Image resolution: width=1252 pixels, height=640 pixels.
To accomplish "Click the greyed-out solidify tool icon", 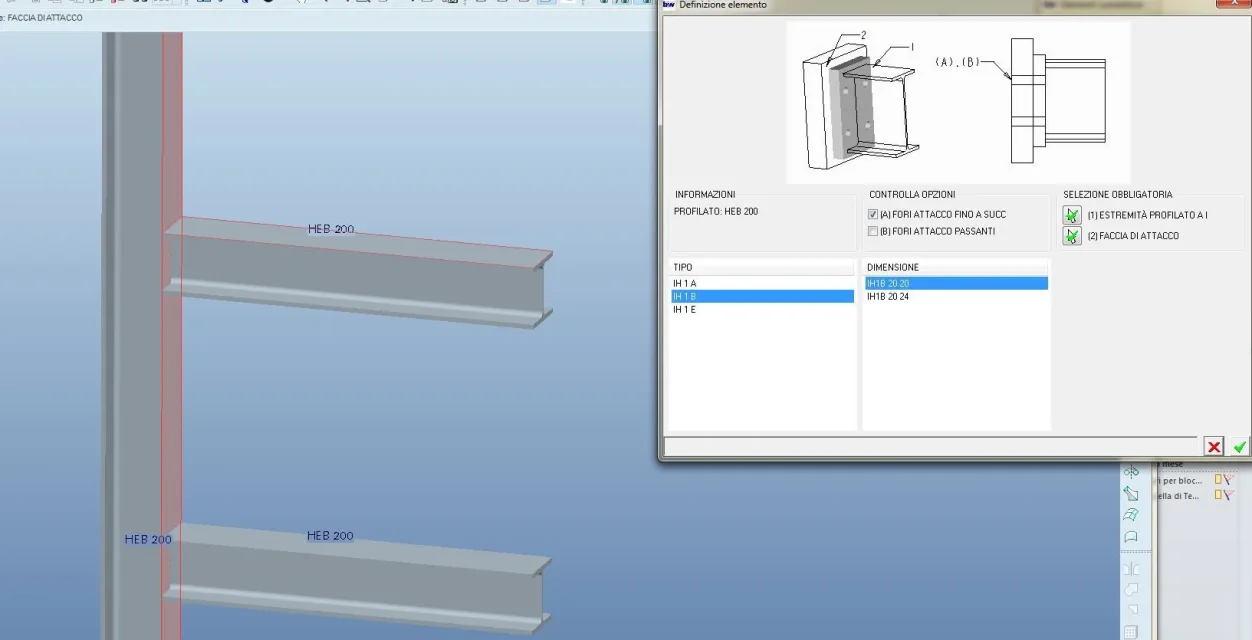I will point(1131,589).
